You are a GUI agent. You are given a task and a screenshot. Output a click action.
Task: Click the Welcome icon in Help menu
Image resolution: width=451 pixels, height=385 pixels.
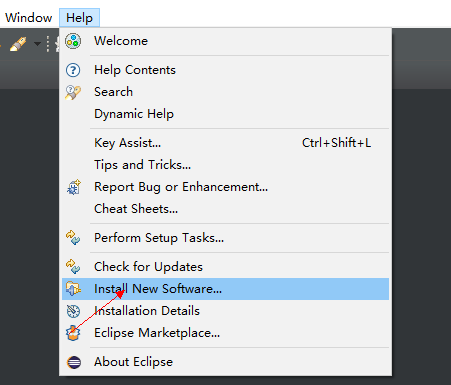tap(73, 41)
